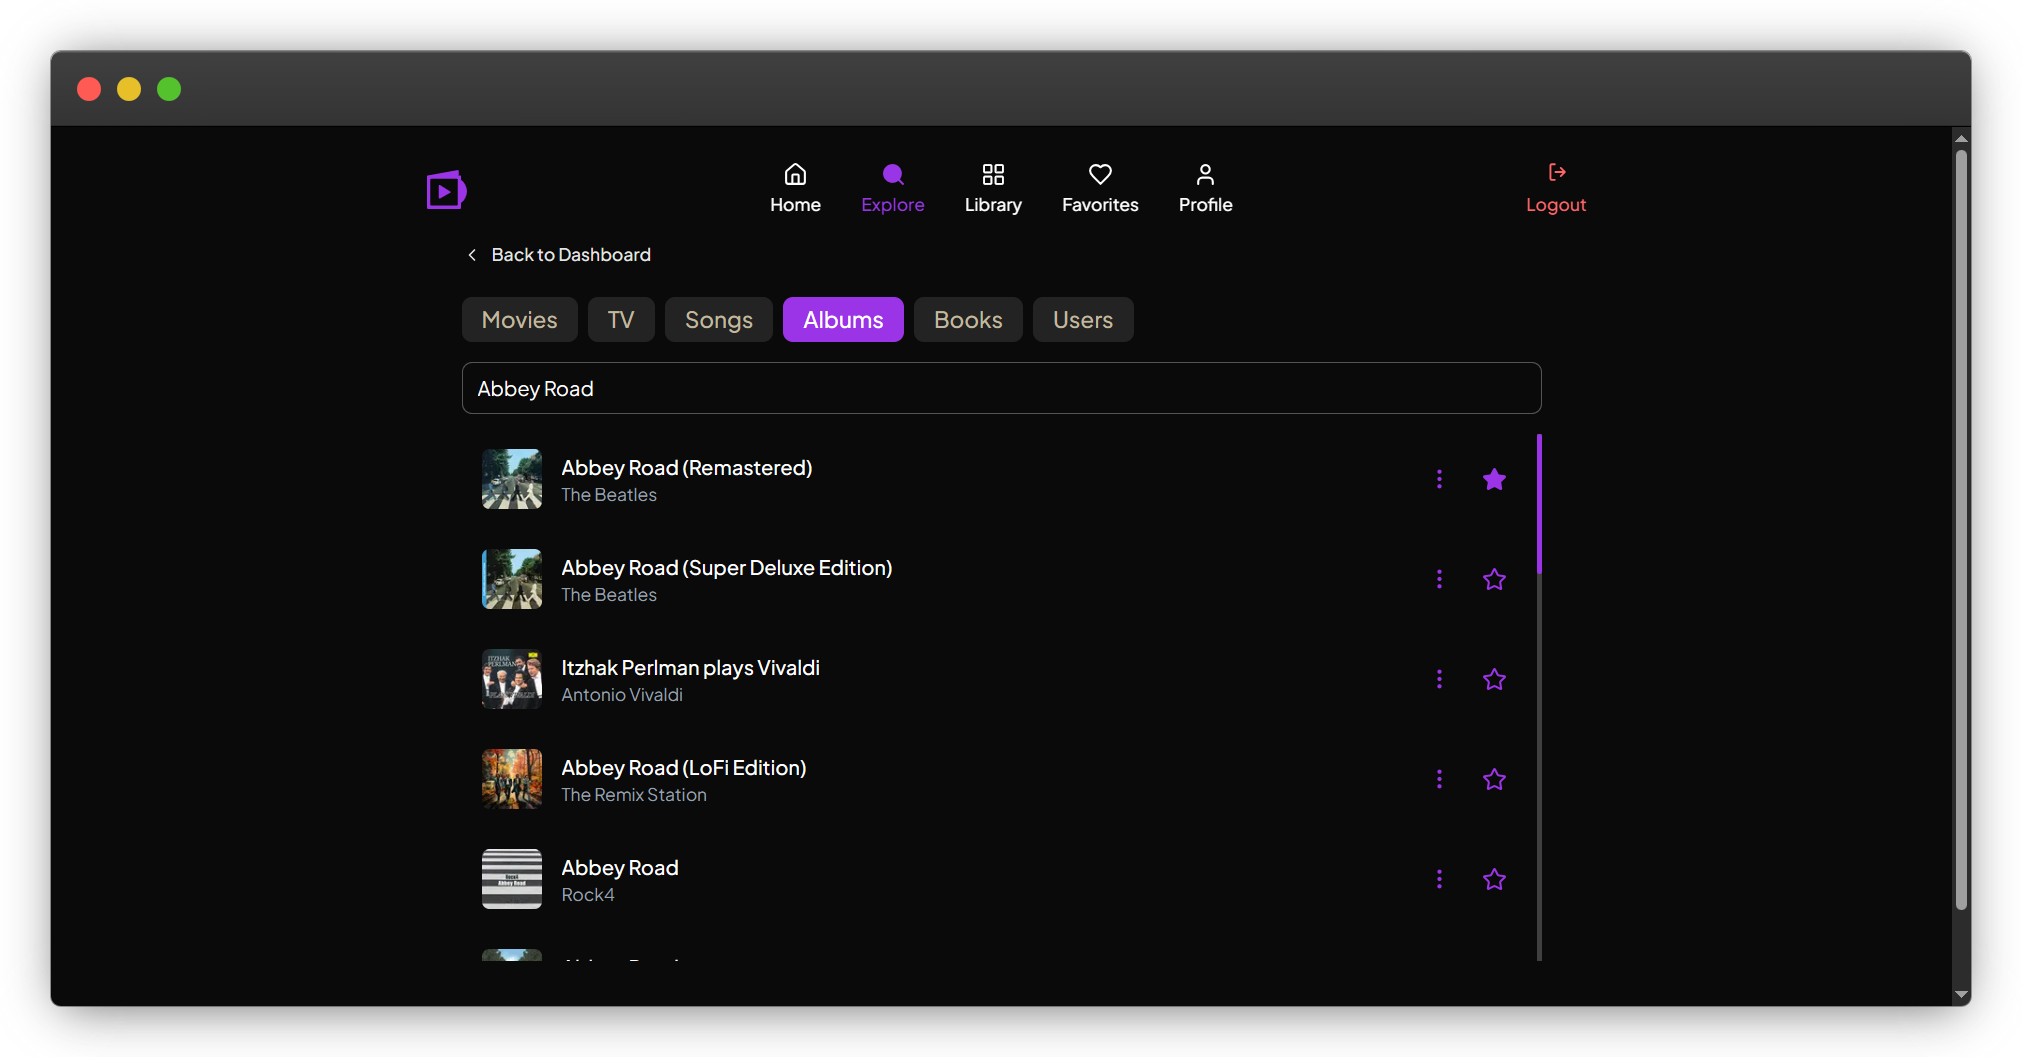Select the Albums tab

point(843,320)
